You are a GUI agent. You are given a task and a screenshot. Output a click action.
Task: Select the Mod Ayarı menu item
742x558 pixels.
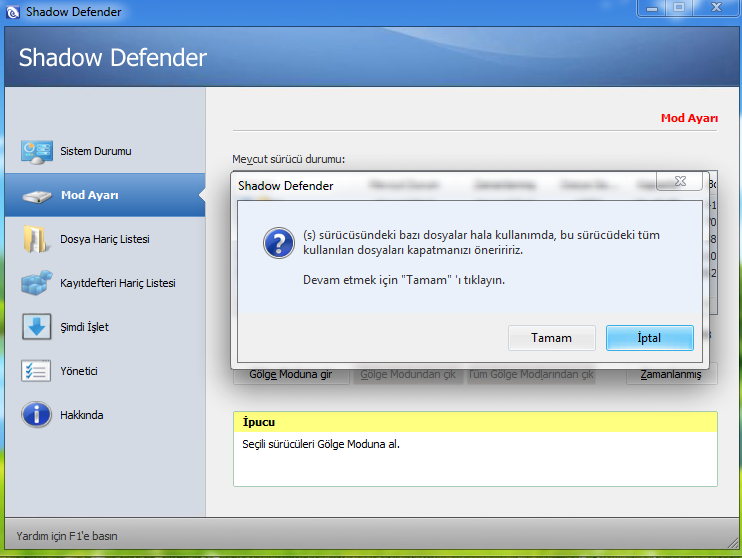point(105,195)
